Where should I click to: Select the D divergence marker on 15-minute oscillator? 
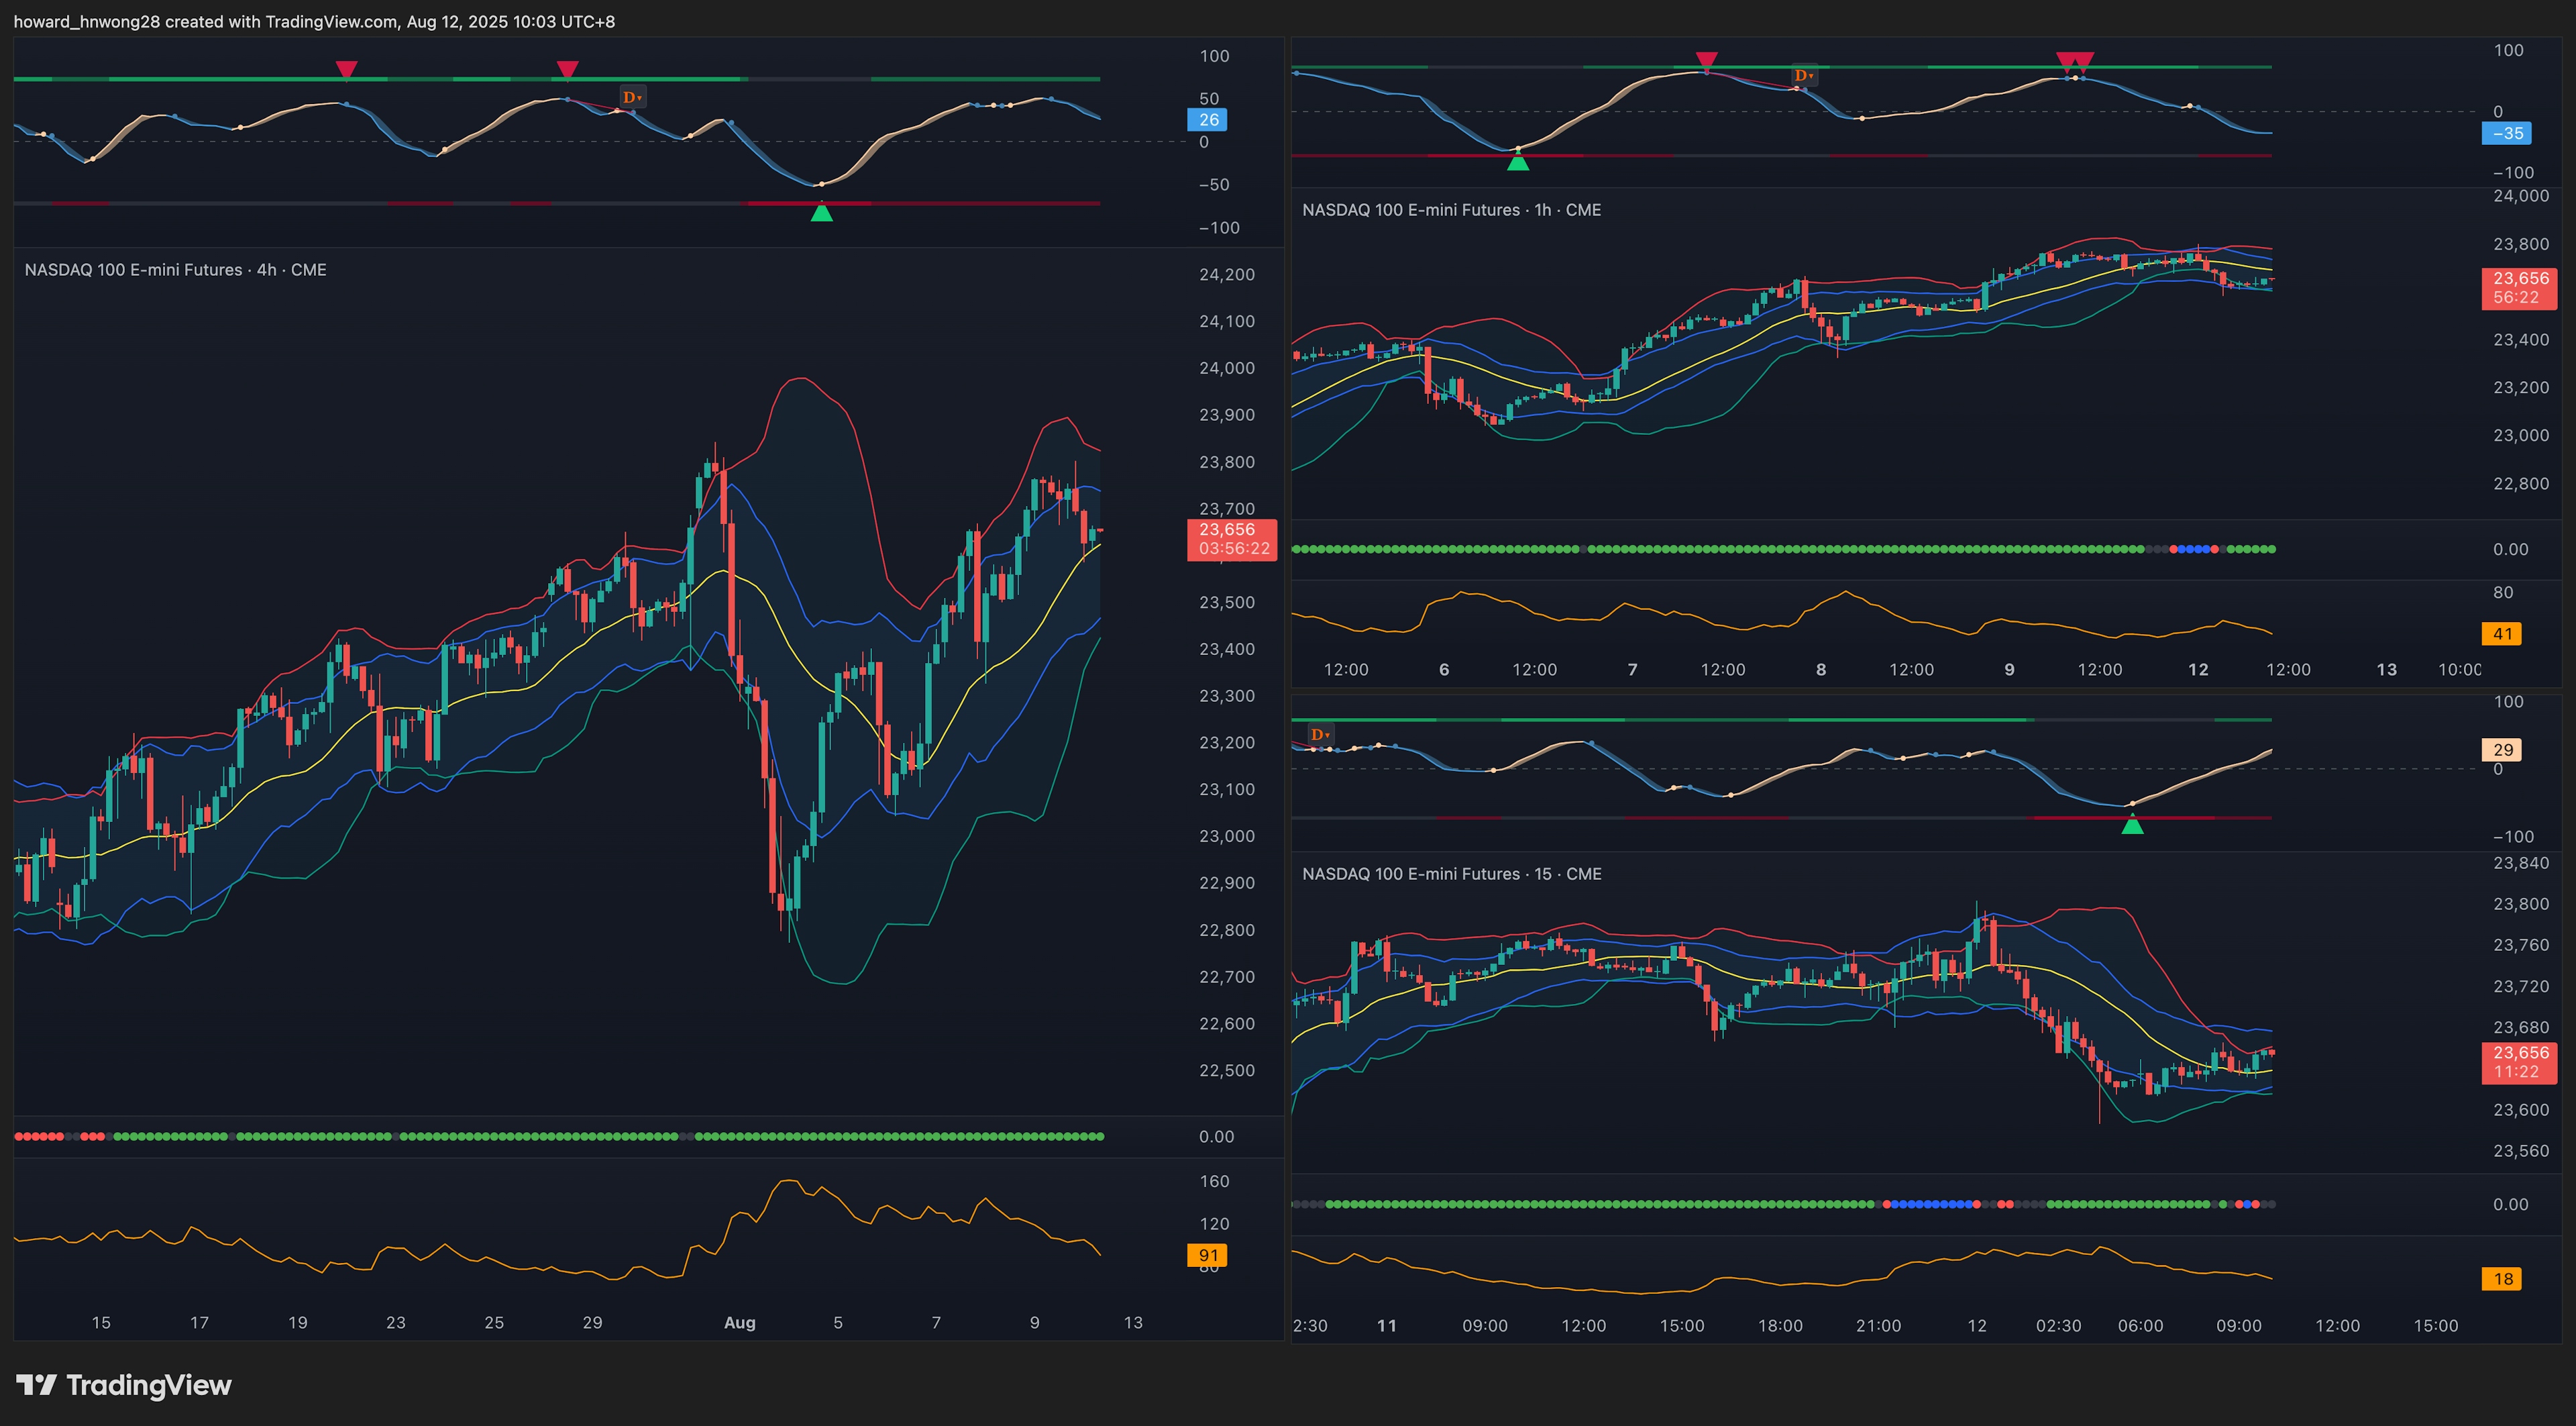point(1320,734)
